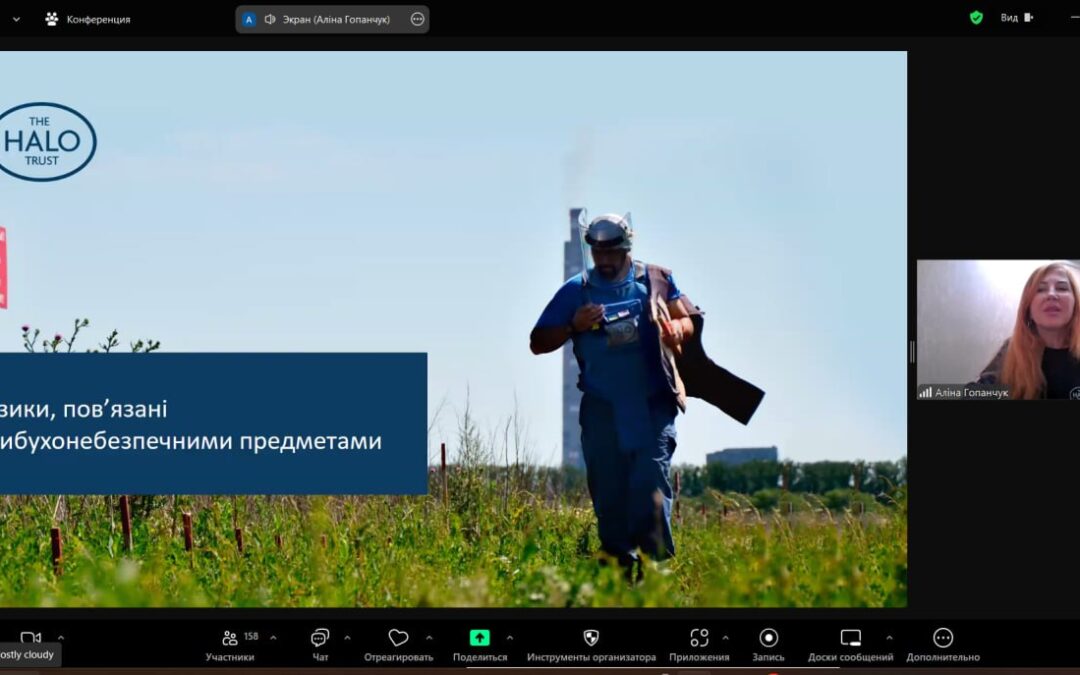Open Доски сообщений whiteboards icon

(x=850, y=638)
